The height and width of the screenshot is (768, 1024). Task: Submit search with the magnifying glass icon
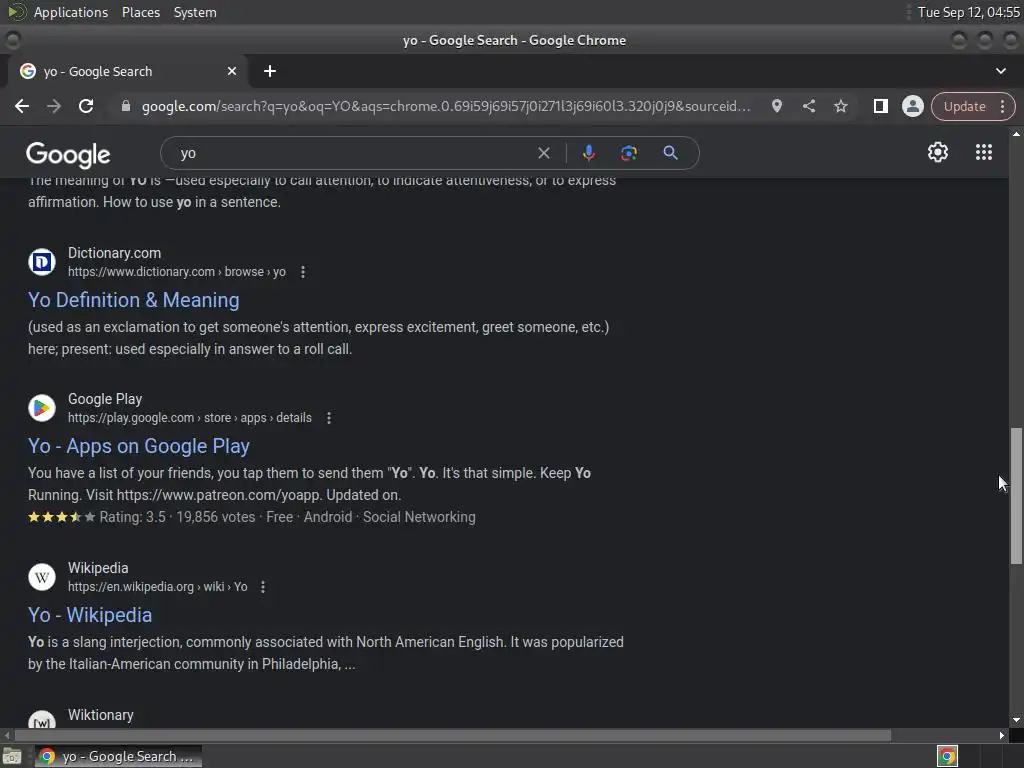tap(670, 153)
